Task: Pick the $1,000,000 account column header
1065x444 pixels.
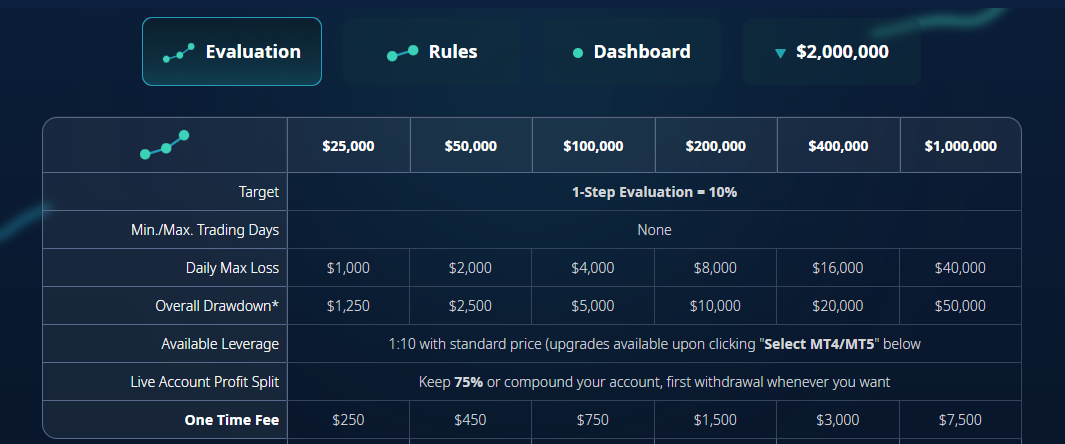Action: (x=961, y=146)
